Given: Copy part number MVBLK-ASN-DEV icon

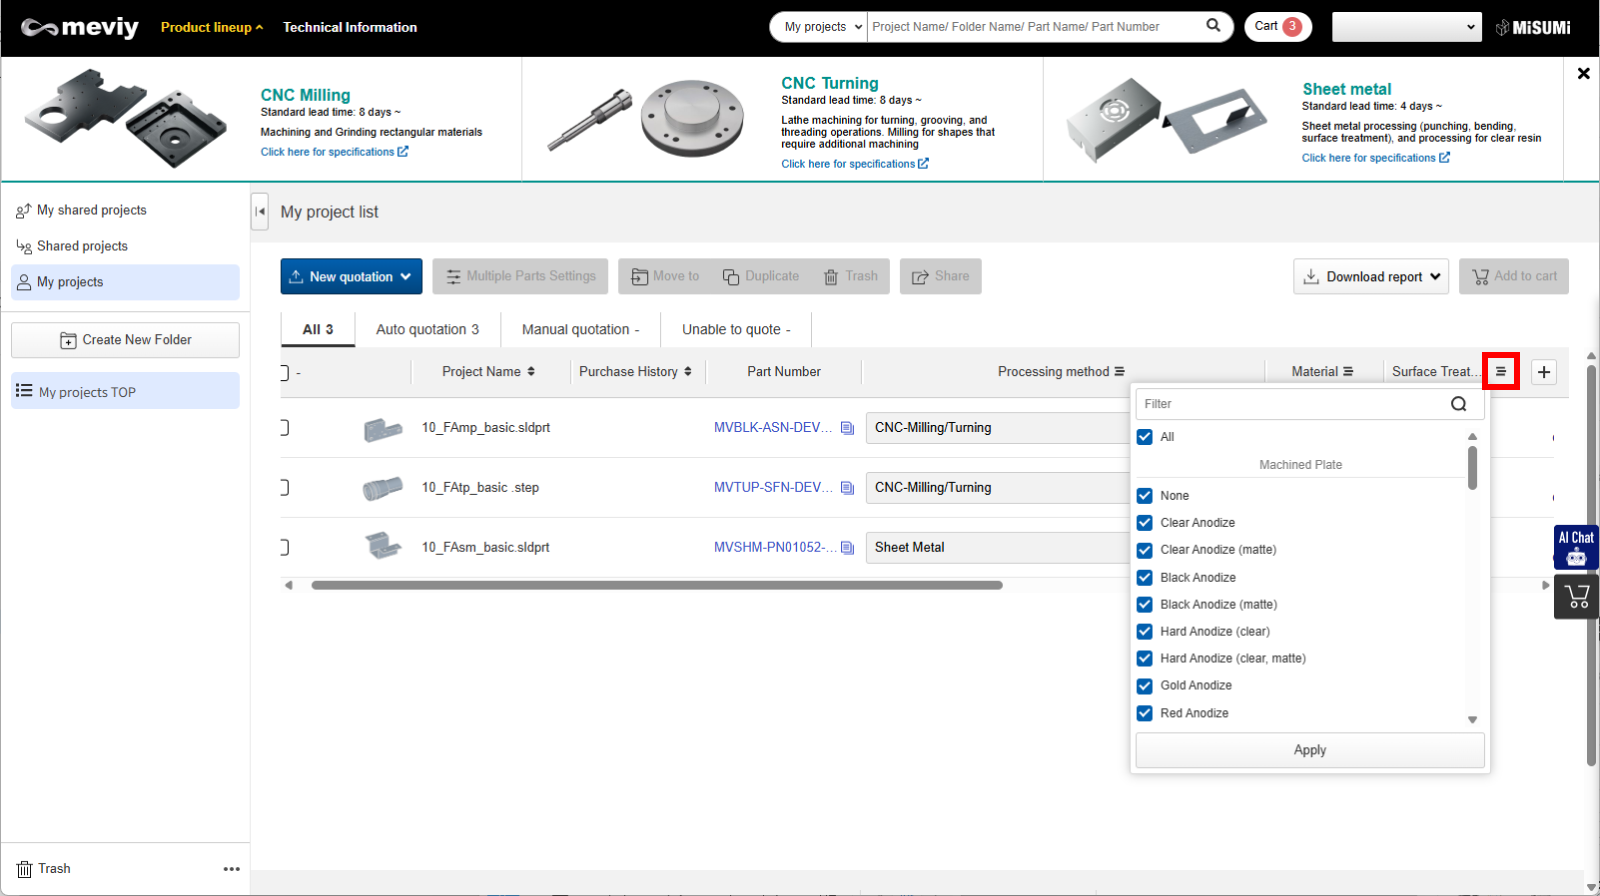Looking at the screenshot, I should tap(847, 428).
